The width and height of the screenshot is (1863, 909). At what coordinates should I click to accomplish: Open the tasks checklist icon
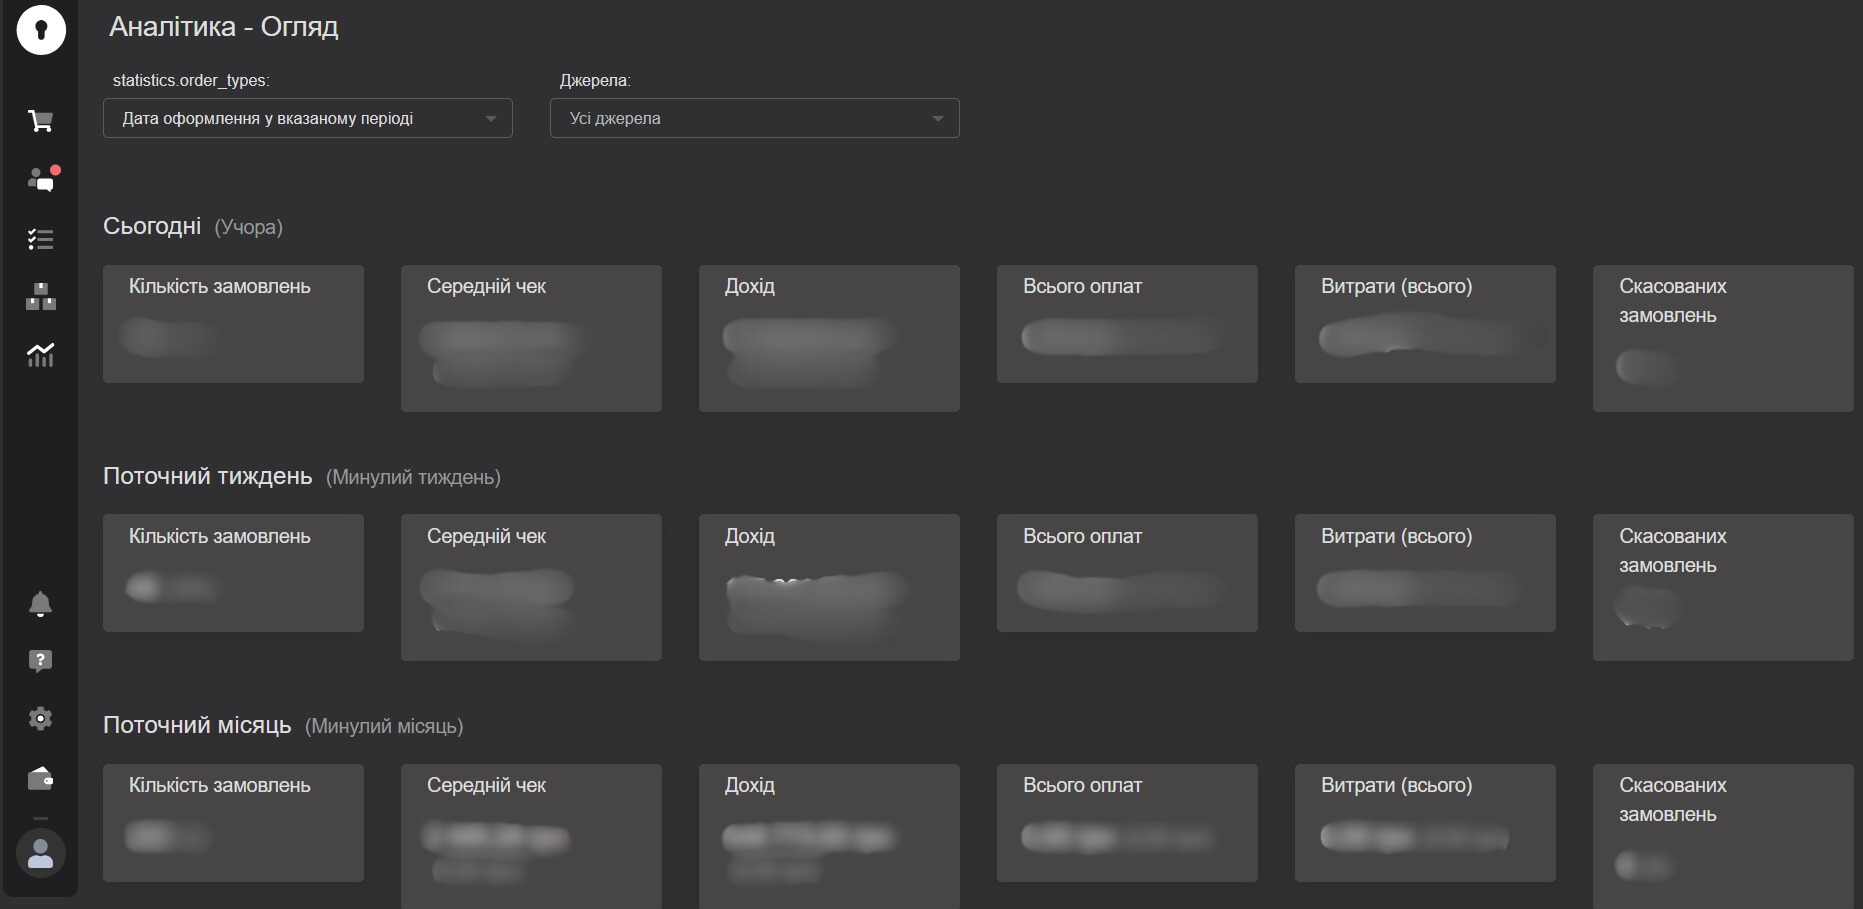(40, 239)
